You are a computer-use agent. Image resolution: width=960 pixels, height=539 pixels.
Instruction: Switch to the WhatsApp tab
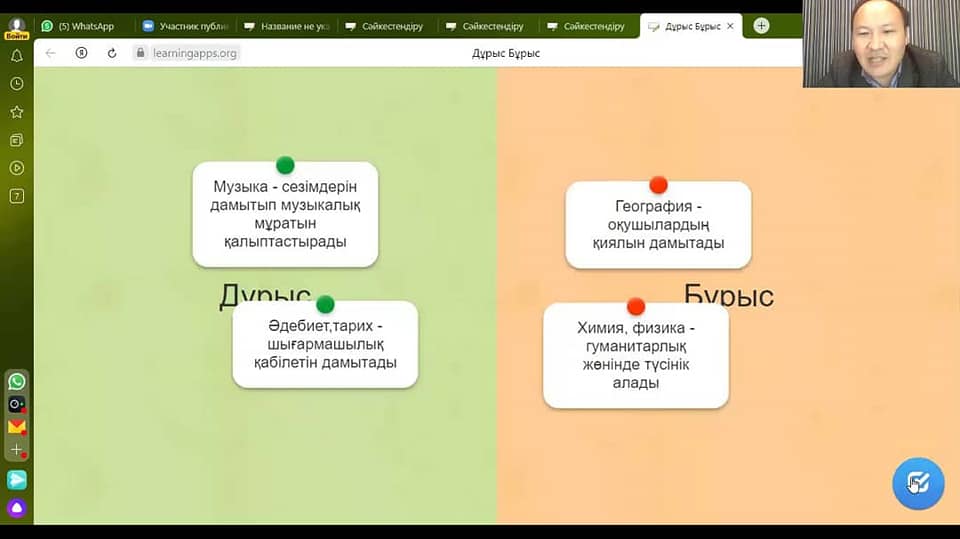point(85,26)
